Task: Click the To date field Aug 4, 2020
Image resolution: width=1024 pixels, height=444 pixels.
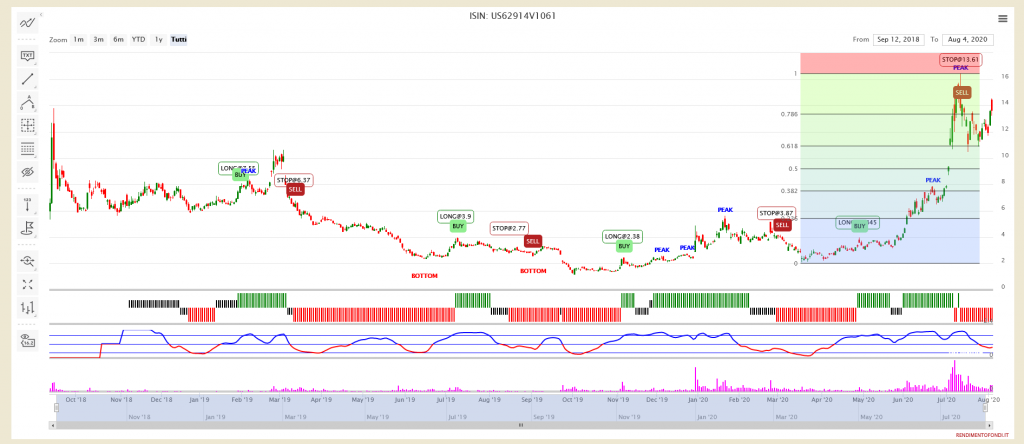Action: [x=968, y=39]
